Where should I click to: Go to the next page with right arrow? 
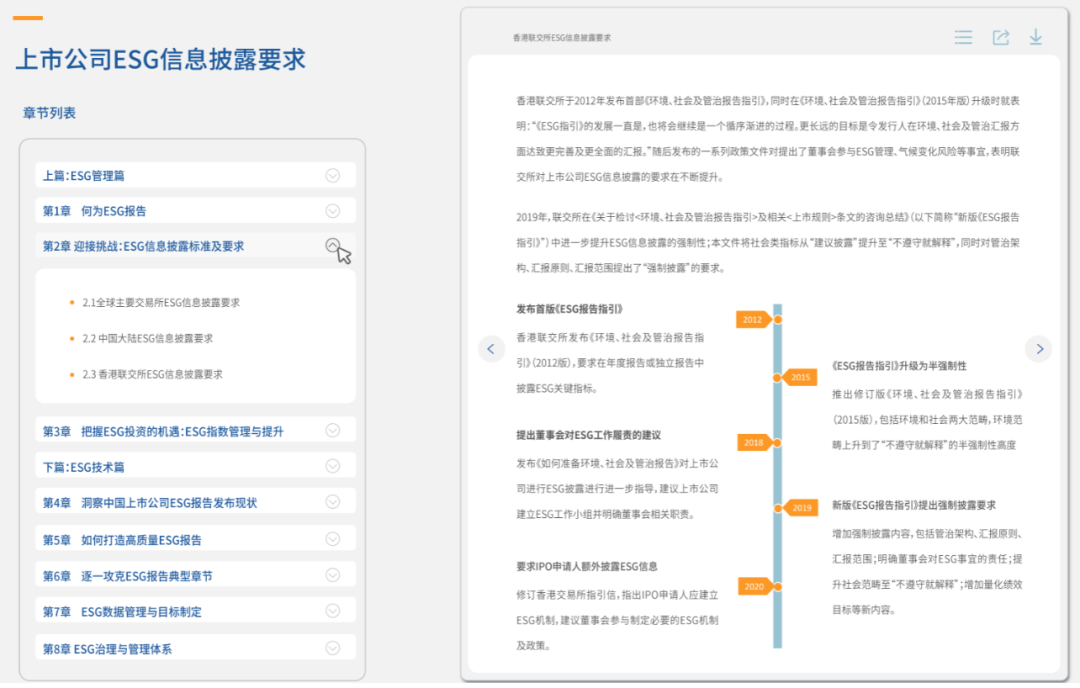tap(1039, 349)
